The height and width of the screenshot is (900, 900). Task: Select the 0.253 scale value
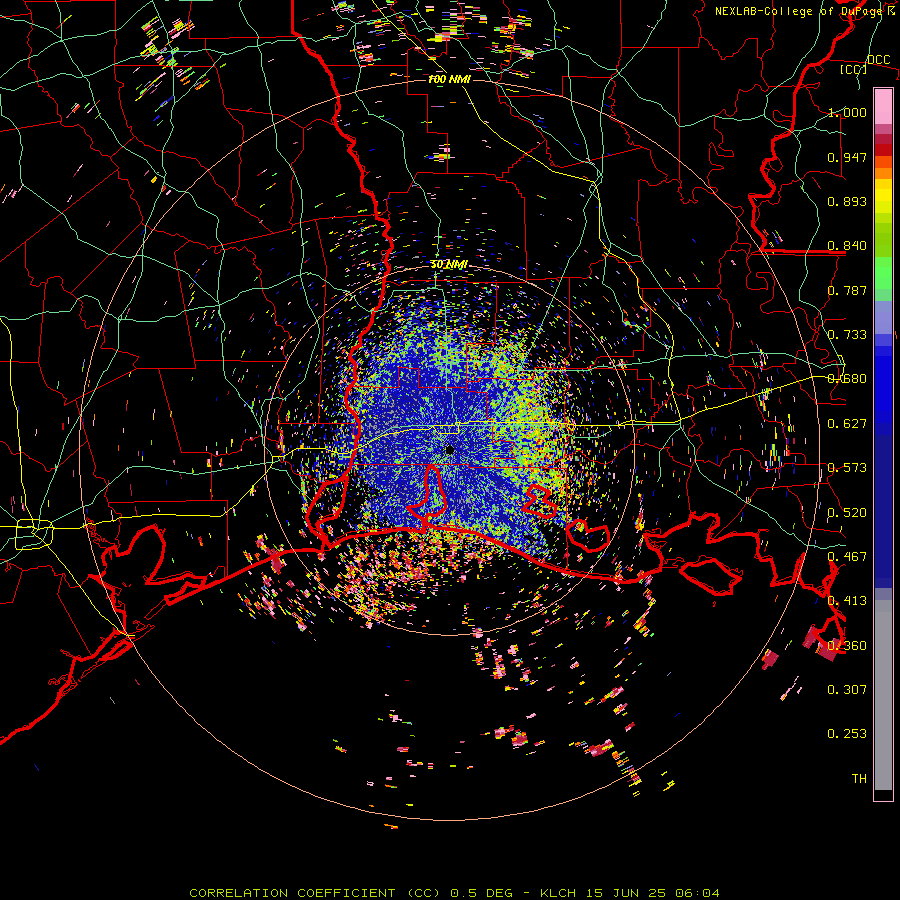pyautogui.click(x=847, y=734)
